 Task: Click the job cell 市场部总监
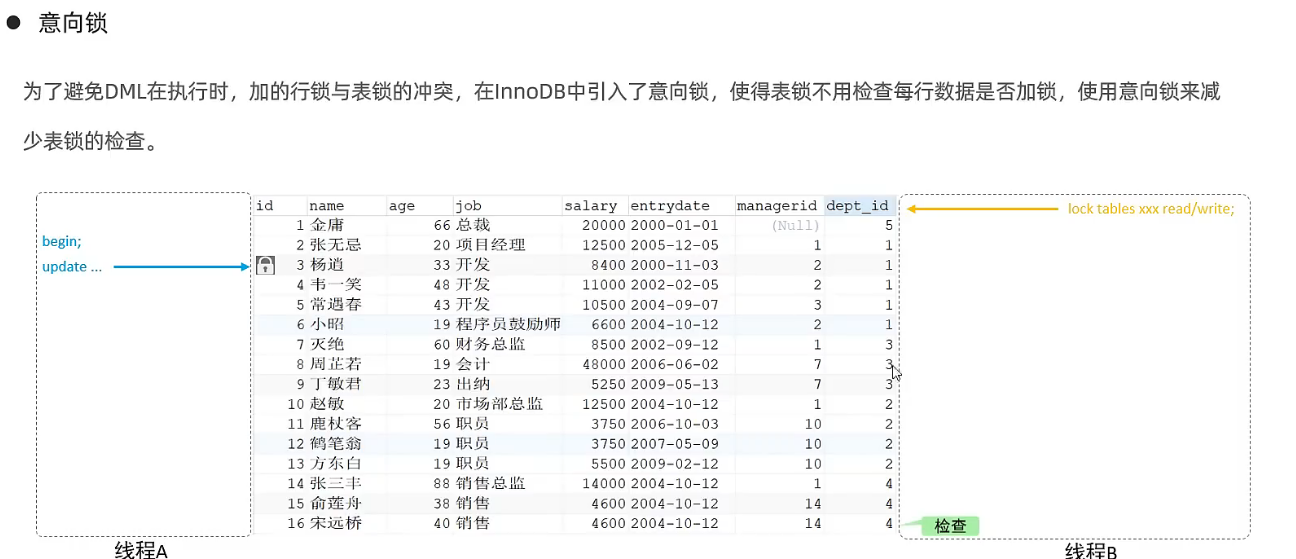[x=500, y=404]
